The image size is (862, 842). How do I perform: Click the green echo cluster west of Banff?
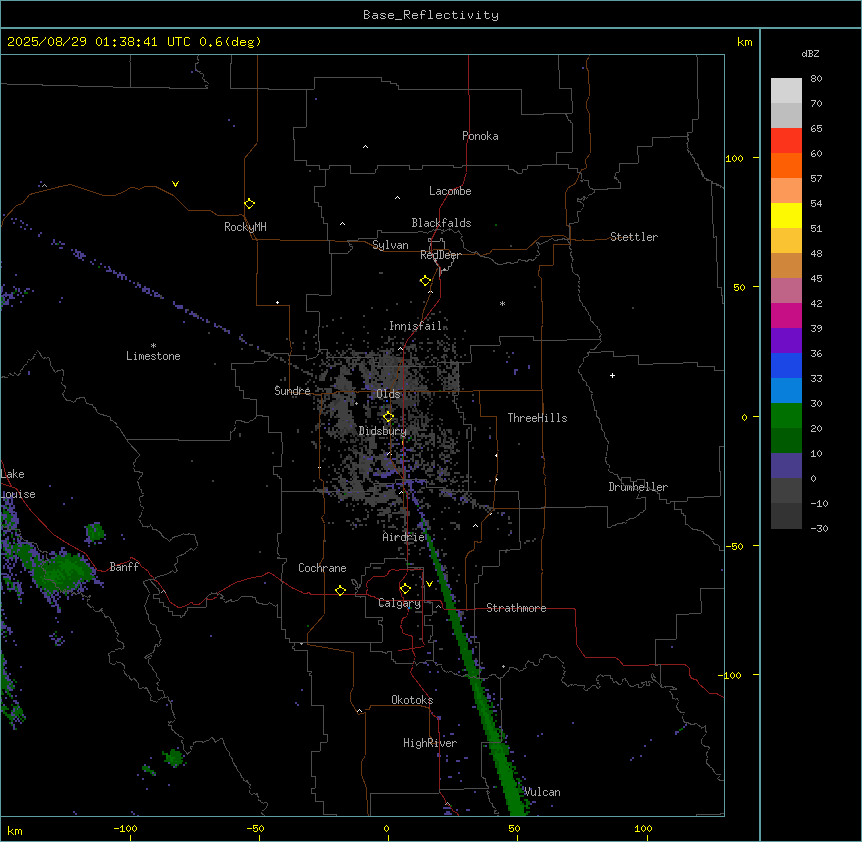coord(63,572)
